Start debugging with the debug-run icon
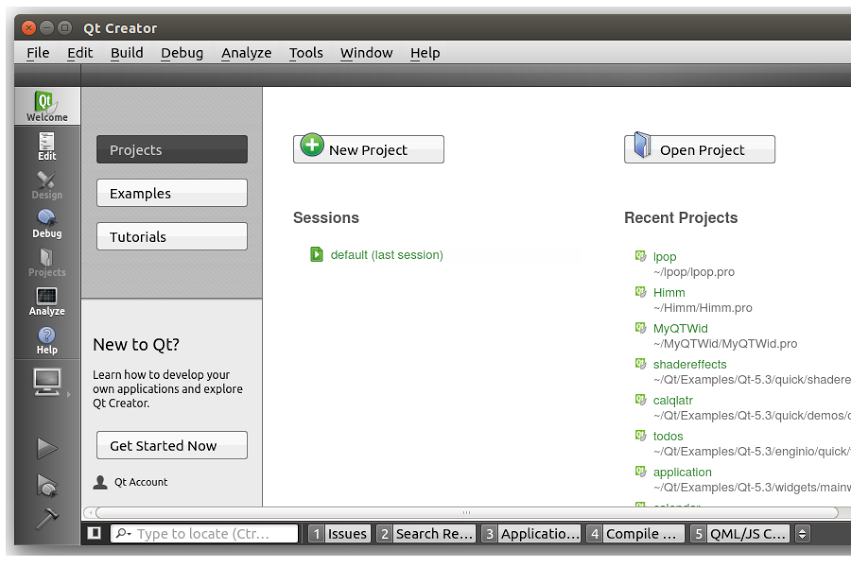This screenshot has width=851, height=567. pos(47,485)
